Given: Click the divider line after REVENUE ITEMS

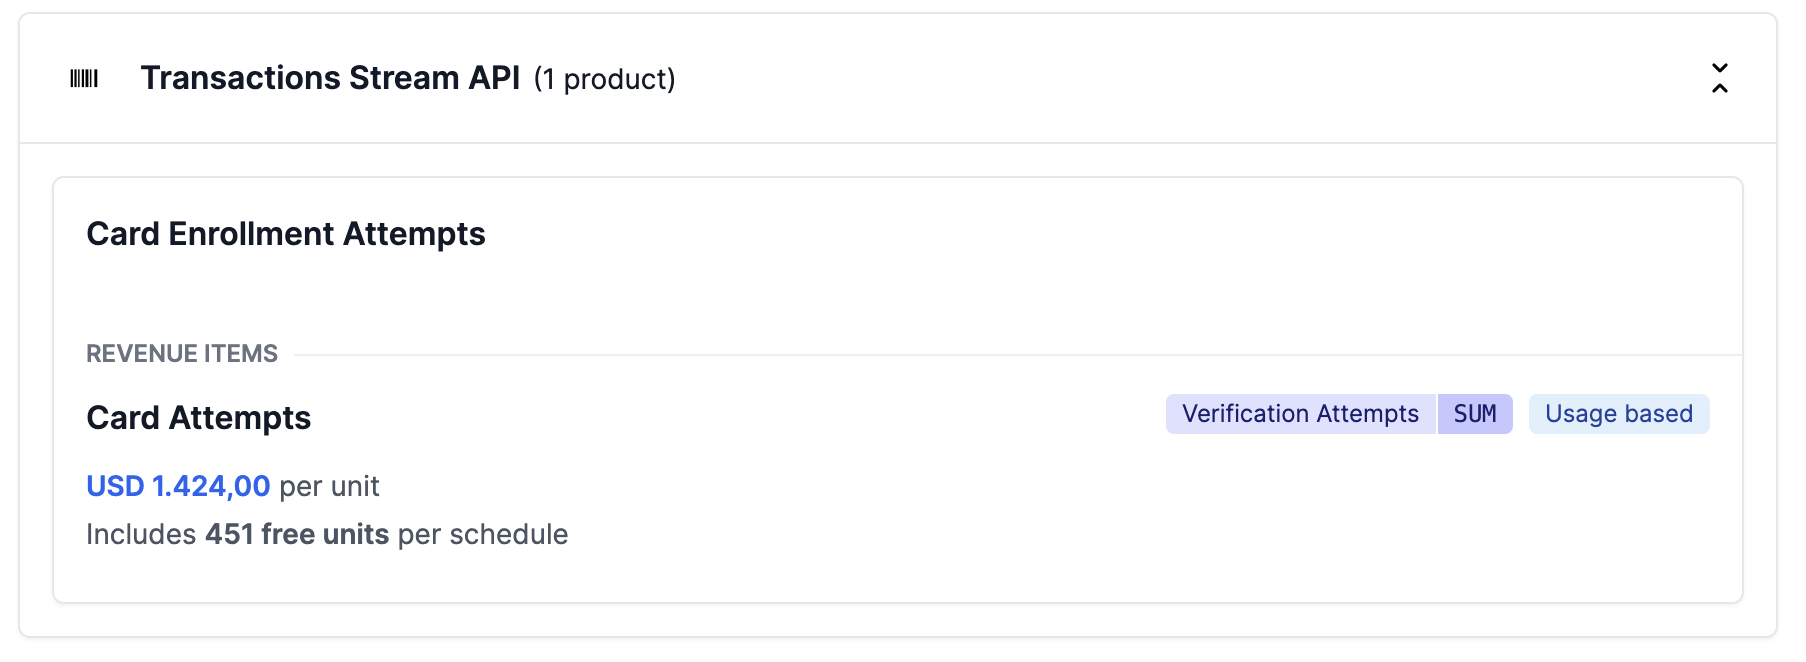Looking at the screenshot, I should pos(1000,355).
